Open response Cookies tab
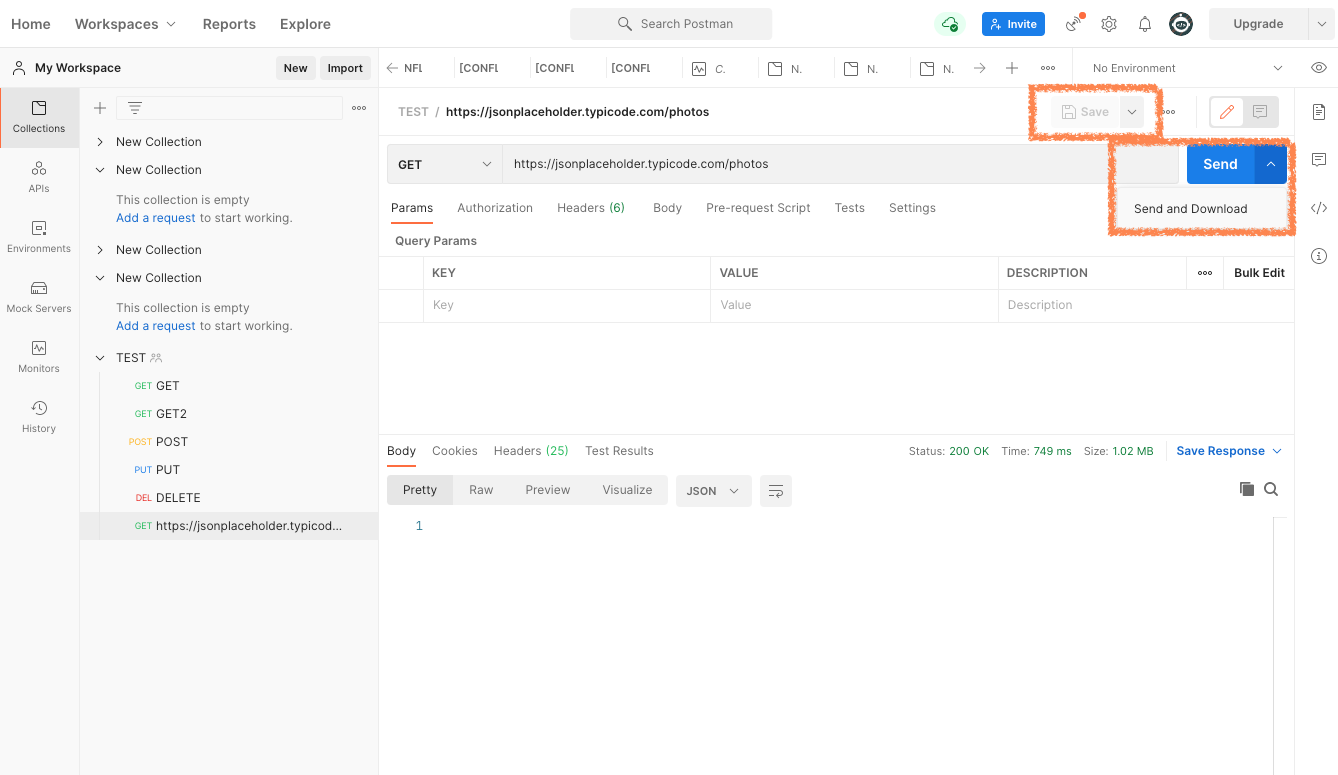The width and height of the screenshot is (1338, 775). [x=455, y=451]
